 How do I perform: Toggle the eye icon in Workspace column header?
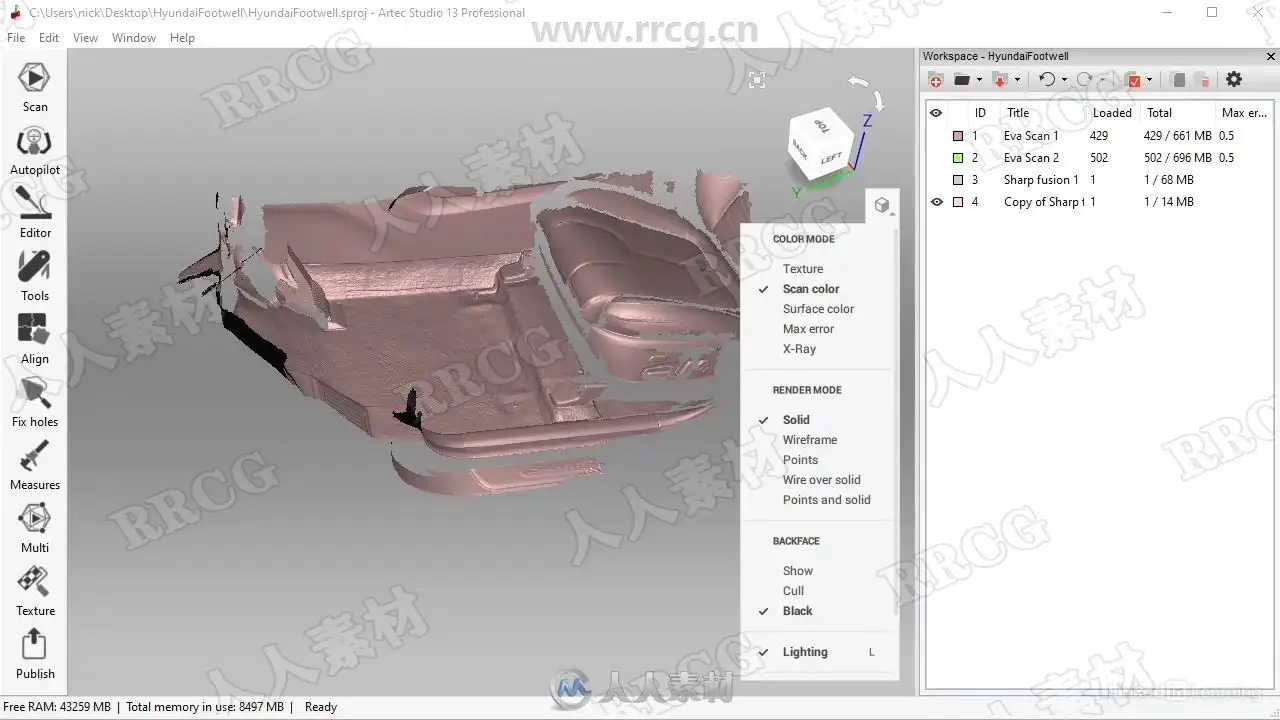coord(937,113)
